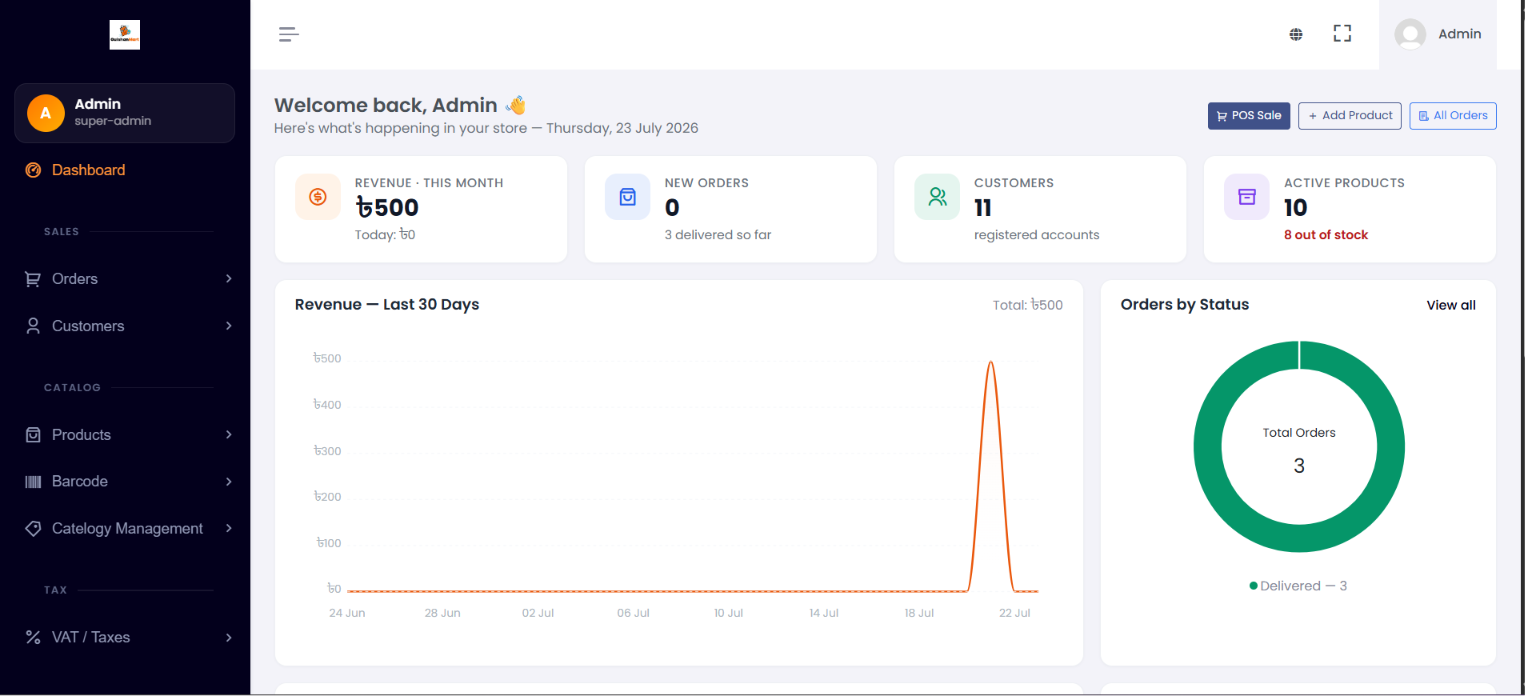Click the revenue dollar coin icon

318,197
